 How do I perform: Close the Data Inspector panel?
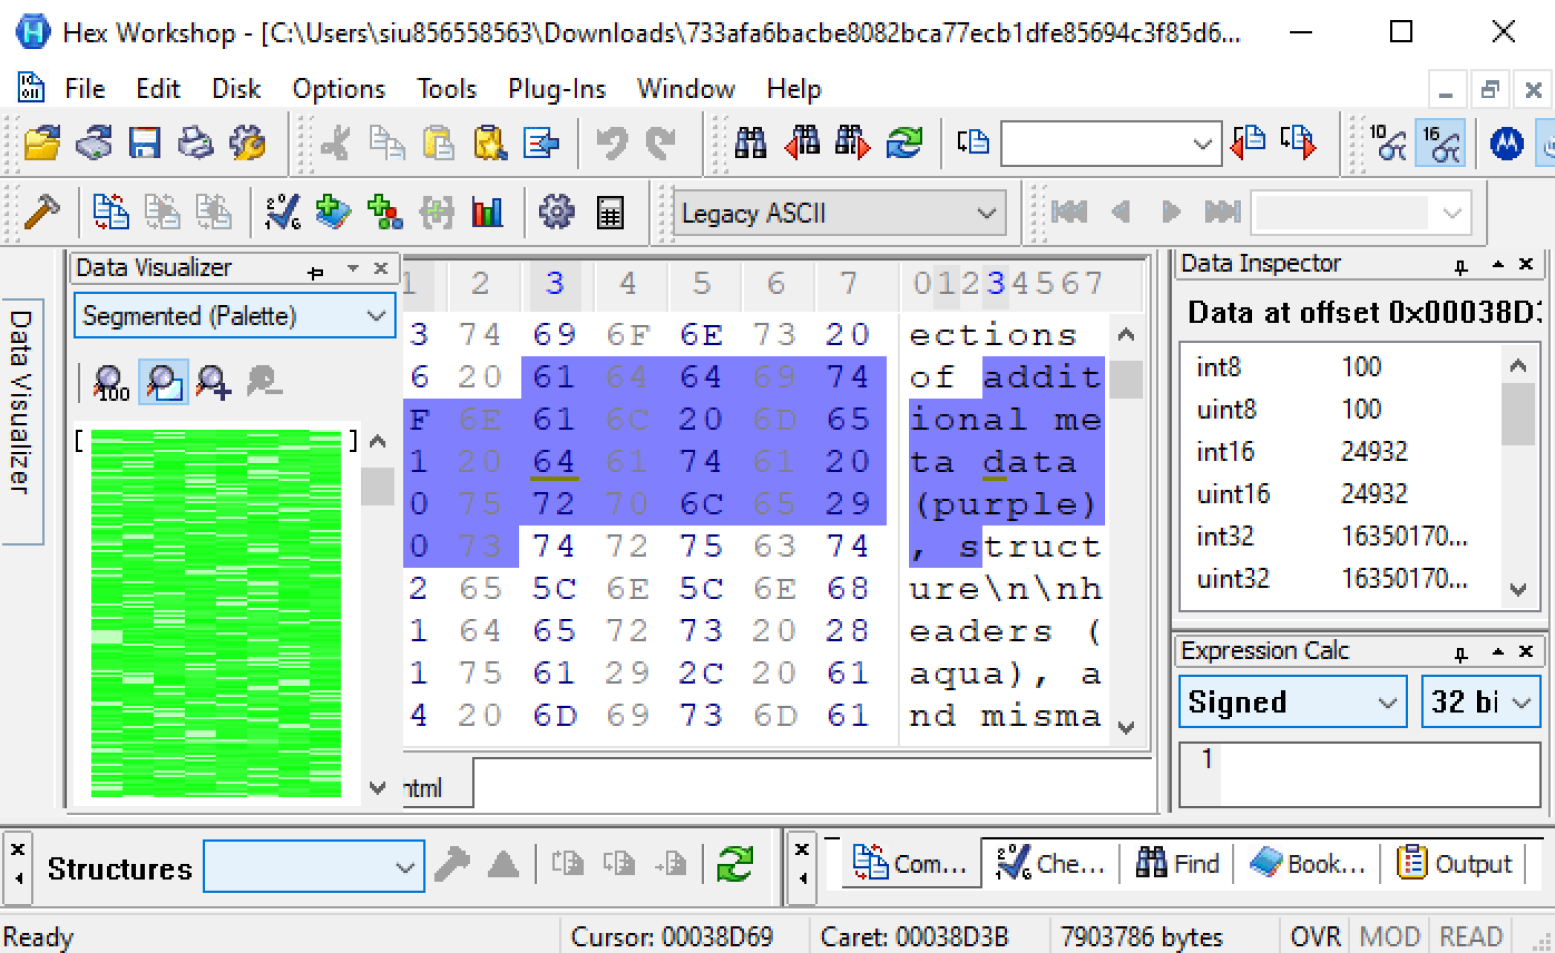pos(1526,264)
